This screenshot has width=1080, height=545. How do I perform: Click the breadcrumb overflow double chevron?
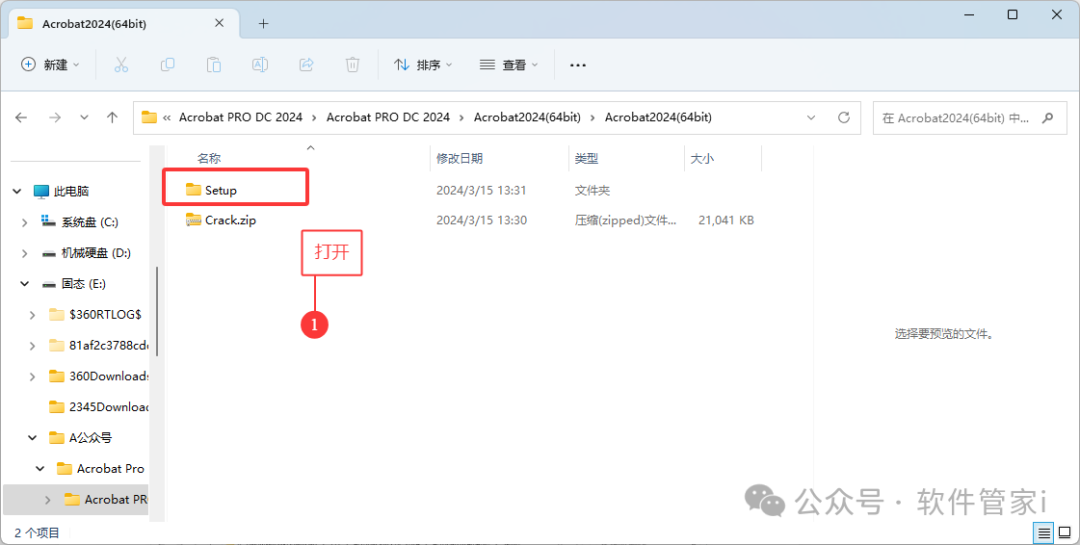click(x=167, y=118)
